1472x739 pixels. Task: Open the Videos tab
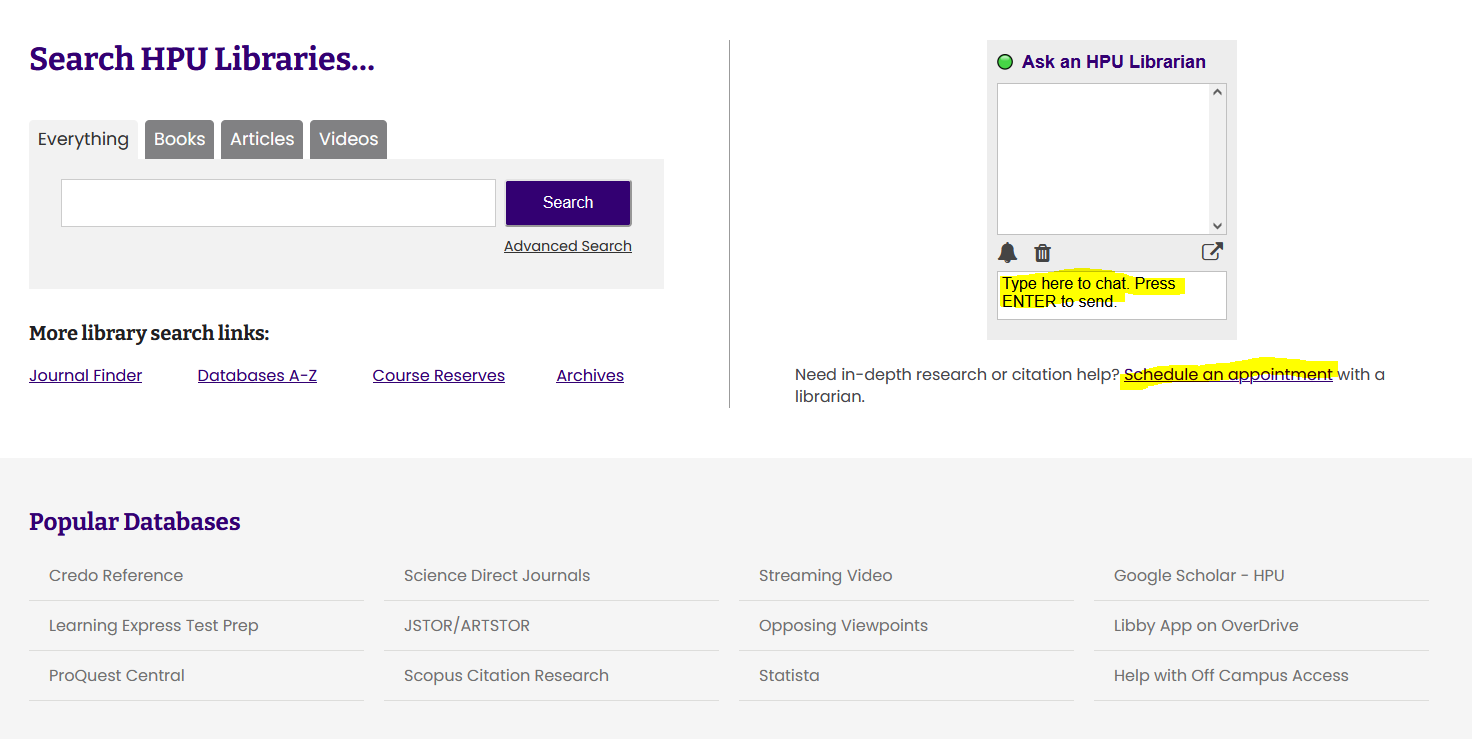pyautogui.click(x=348, y=139)
